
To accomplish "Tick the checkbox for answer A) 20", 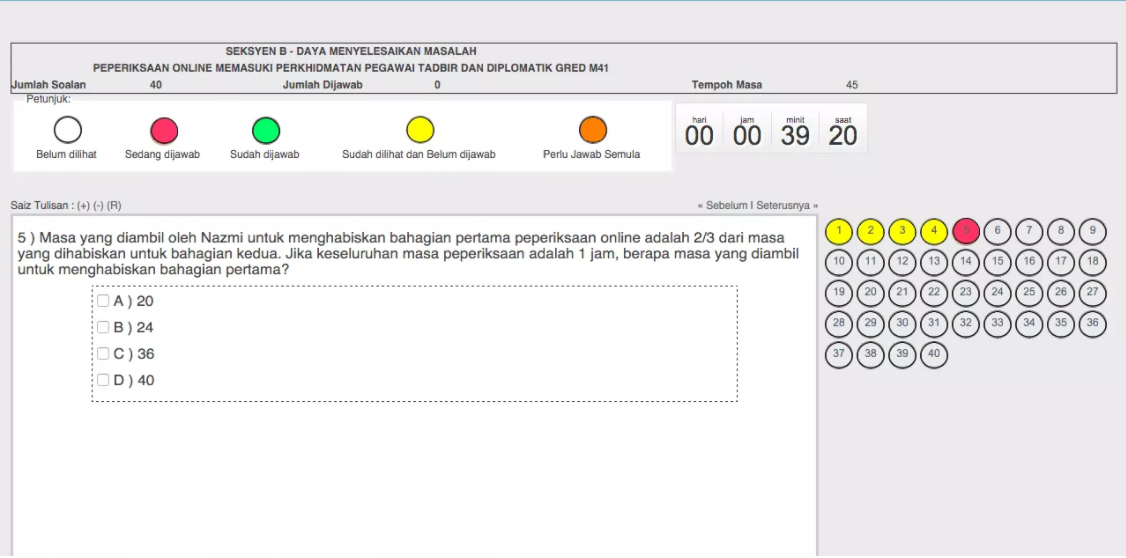I will 103,301.
